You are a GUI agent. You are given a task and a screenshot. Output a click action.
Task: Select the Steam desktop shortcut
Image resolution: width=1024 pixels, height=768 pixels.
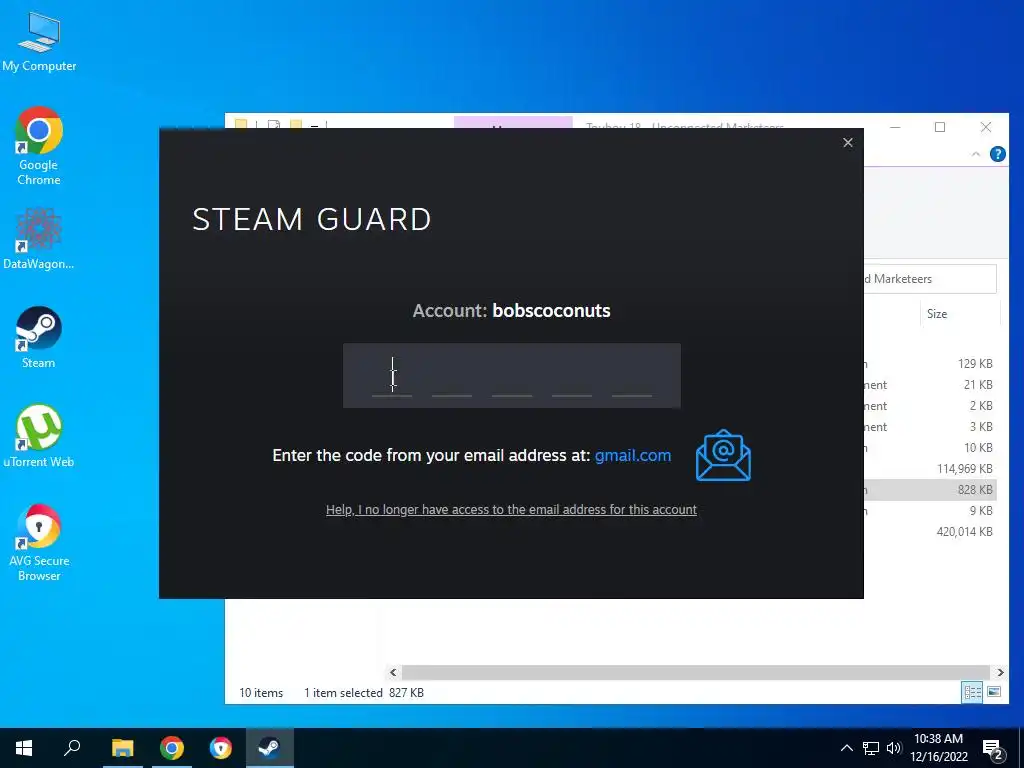[x=39, y=337]
